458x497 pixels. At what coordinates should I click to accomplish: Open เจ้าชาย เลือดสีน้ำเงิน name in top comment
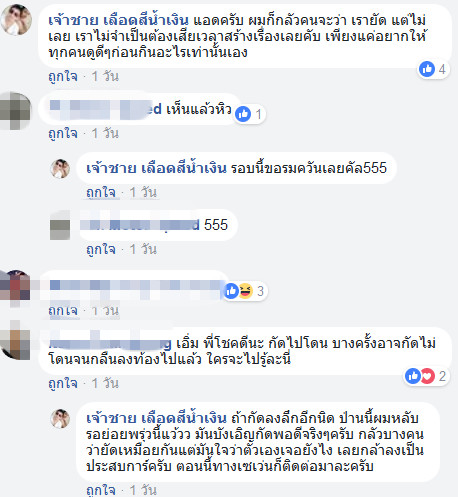pos(119,20)
